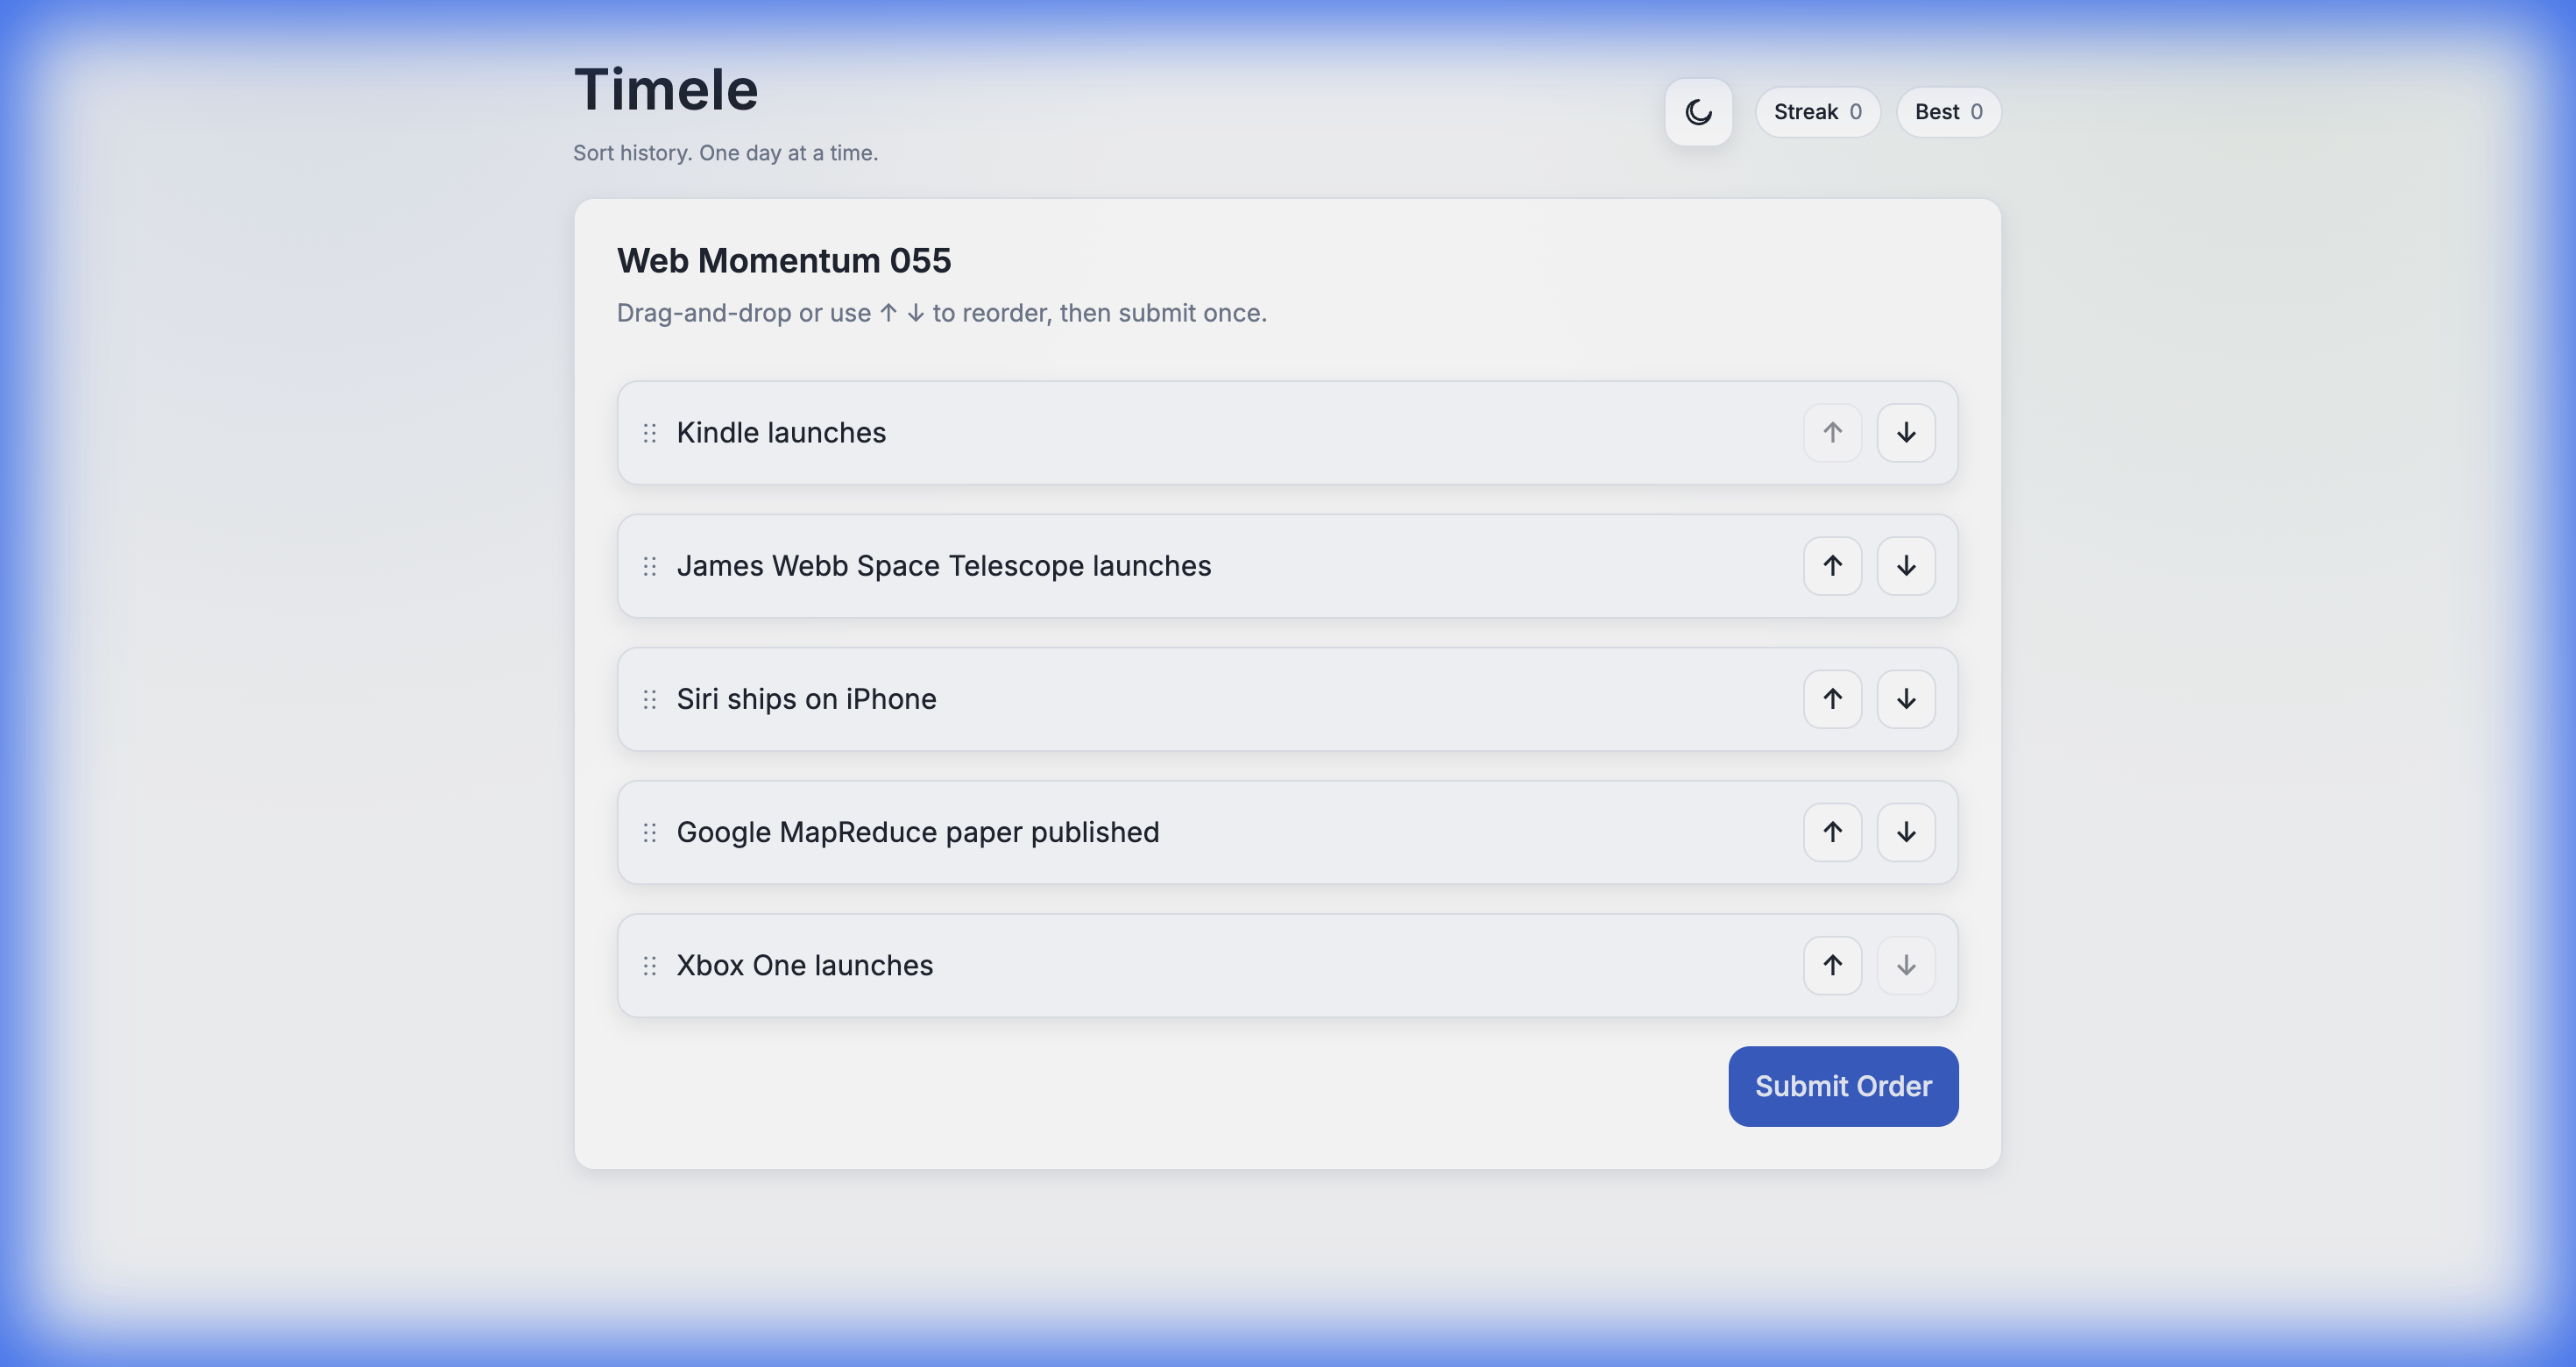Viewport: 2576px width, 1367px height.
Task: Move James Webb Space Telescope launches up
Action: [x=1832, y=566]
